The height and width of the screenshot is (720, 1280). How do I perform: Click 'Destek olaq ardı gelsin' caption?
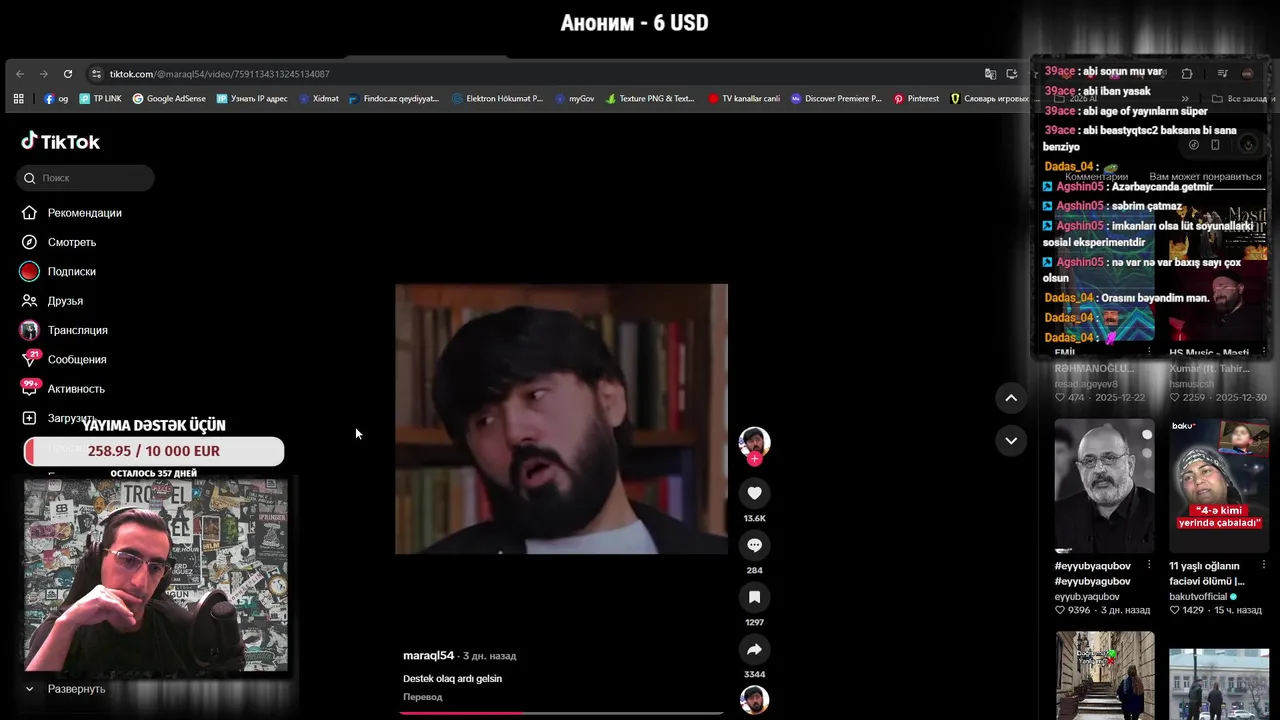click(452, 679)
